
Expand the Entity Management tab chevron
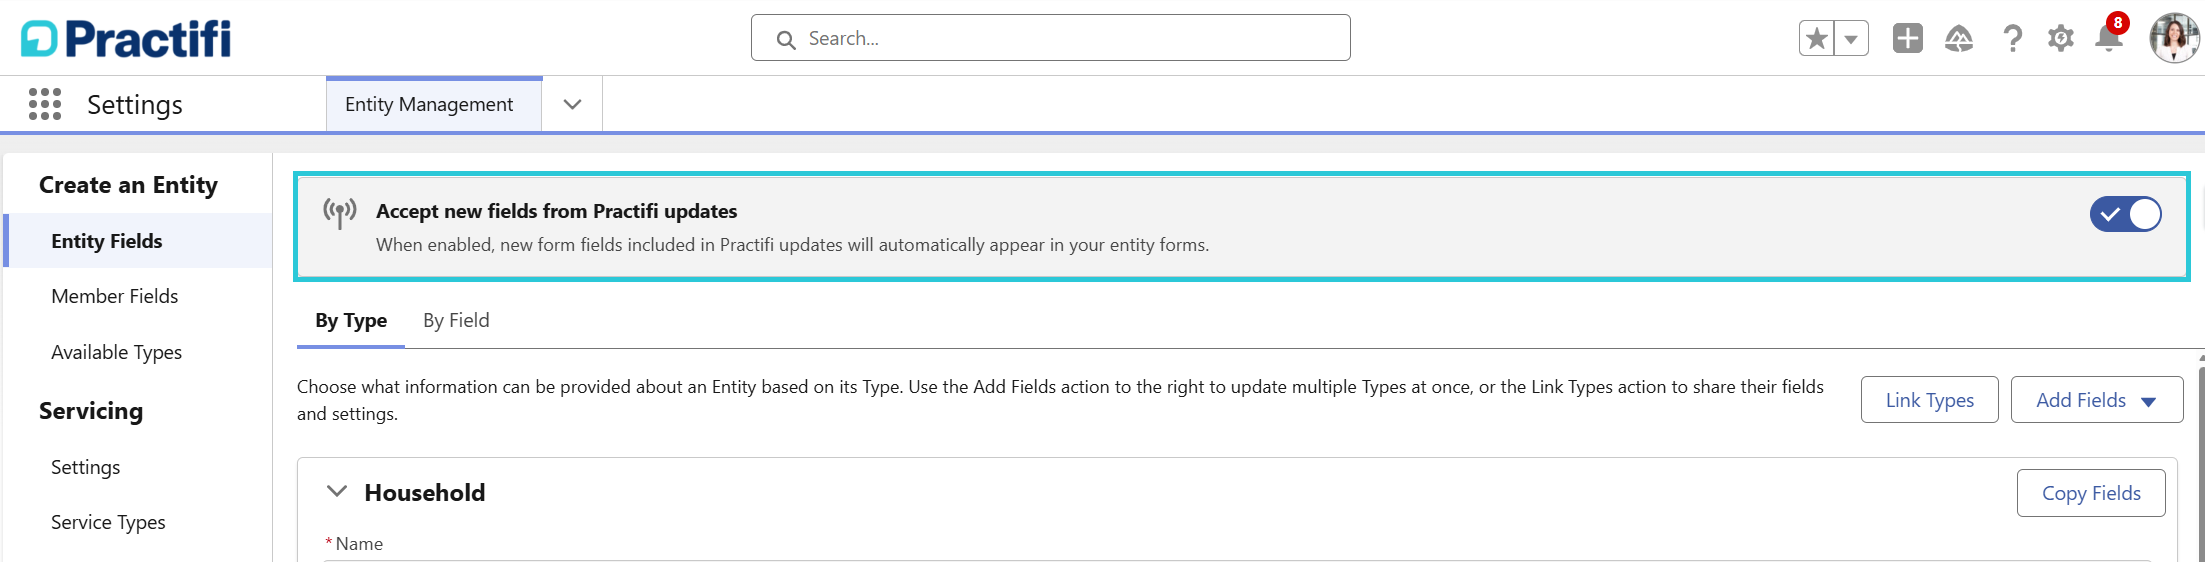tap(572, 104)
